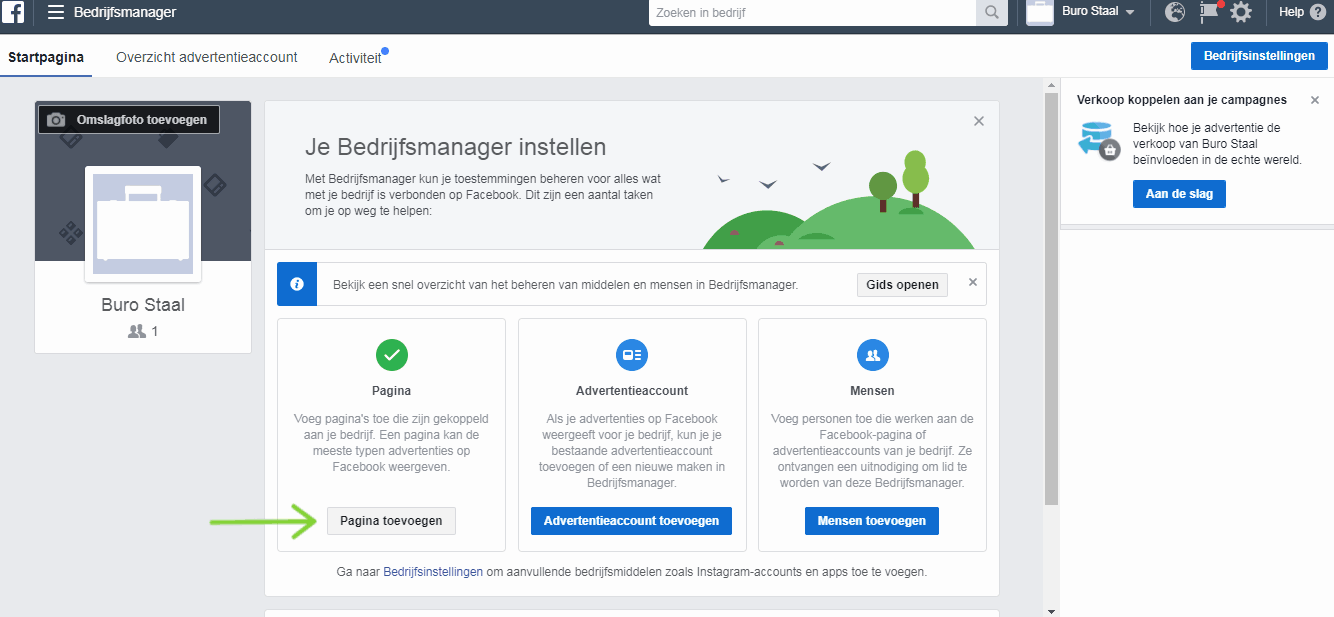Click the scrollbar up arrow
The height and width of the screenshot is (617, 1334).
[x=1050, y=85]
